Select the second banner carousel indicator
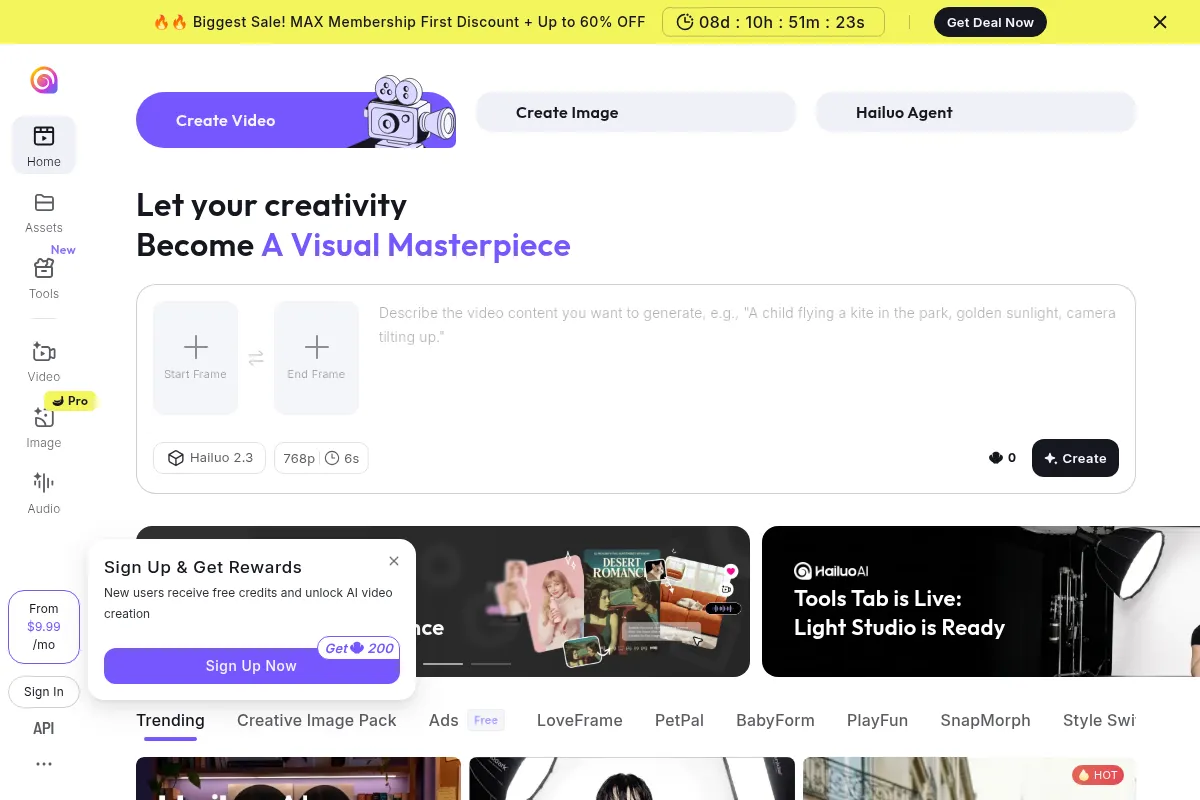 pos(491,663)
